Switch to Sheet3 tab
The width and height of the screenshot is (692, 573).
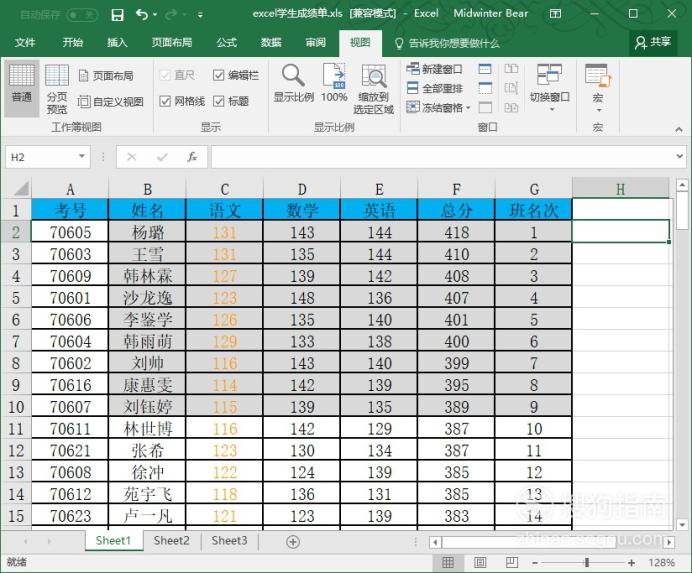(x=229, y=541)
